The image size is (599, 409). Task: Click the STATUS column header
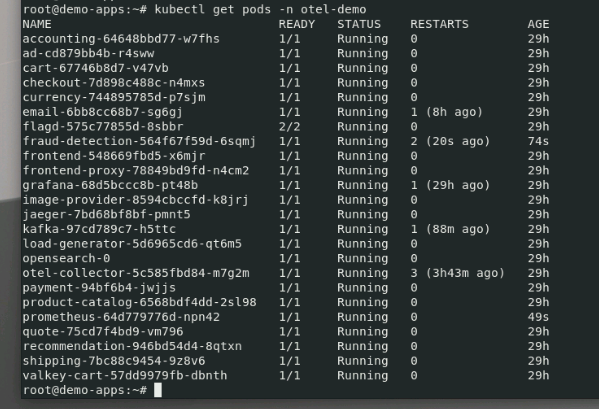[359, 24]
